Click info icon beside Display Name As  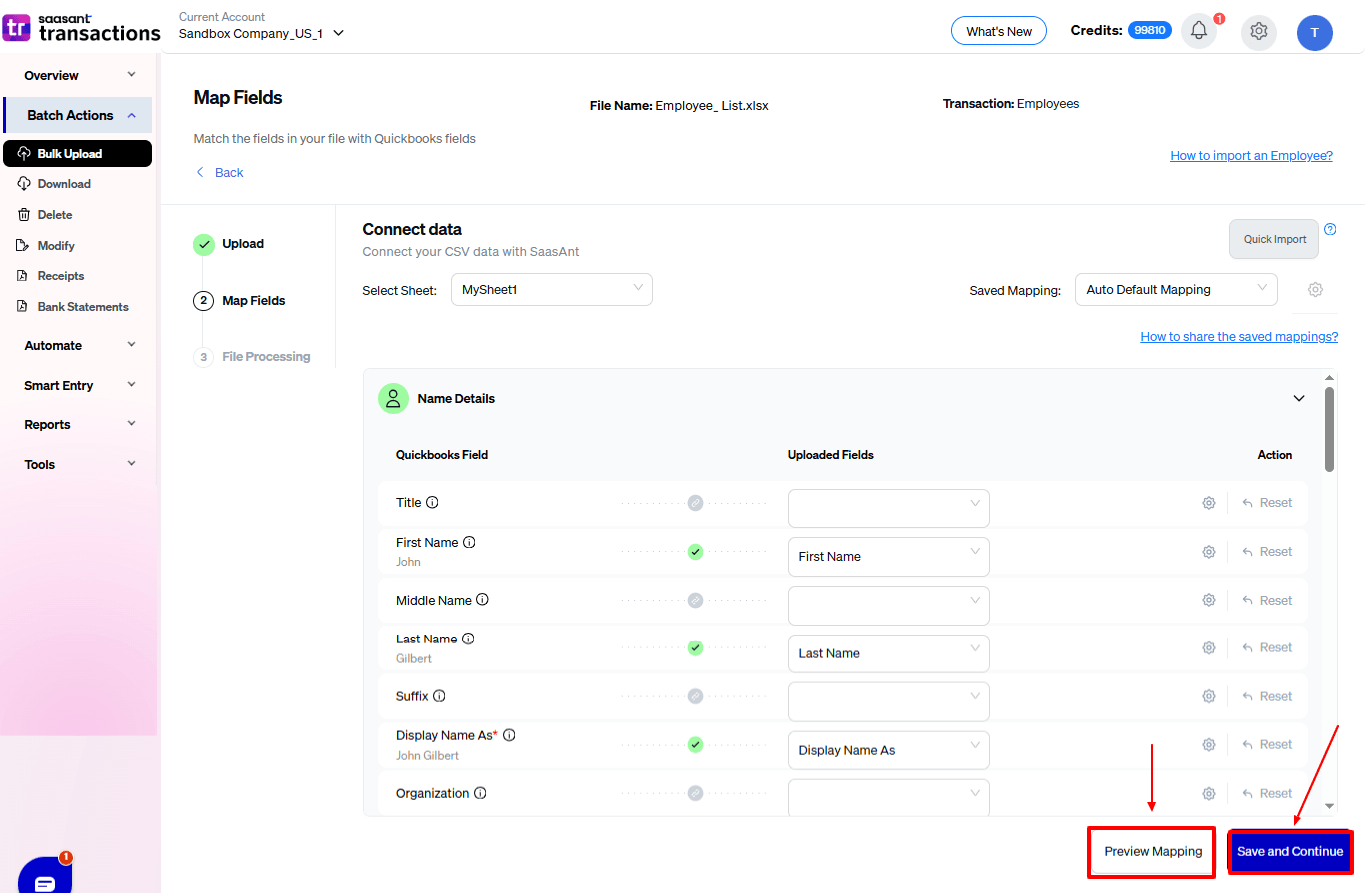[x=509, y=735]
